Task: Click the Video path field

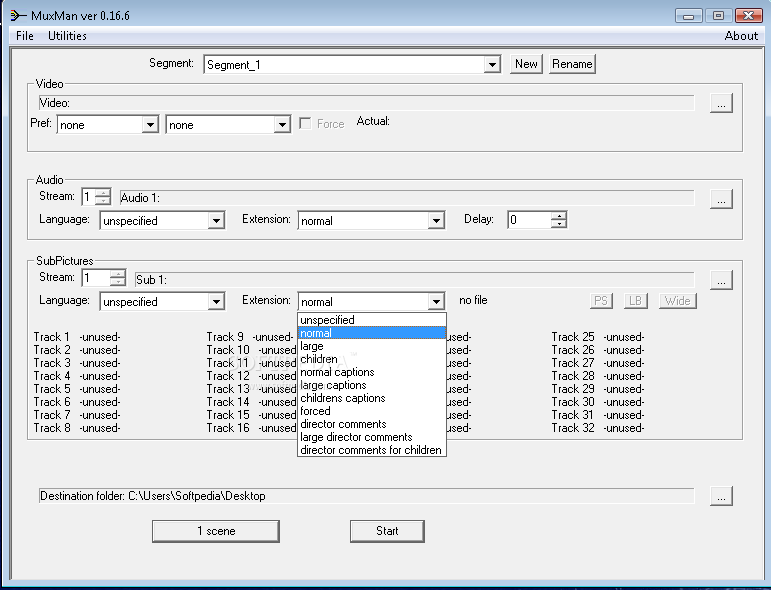Action: coord(366,103)
